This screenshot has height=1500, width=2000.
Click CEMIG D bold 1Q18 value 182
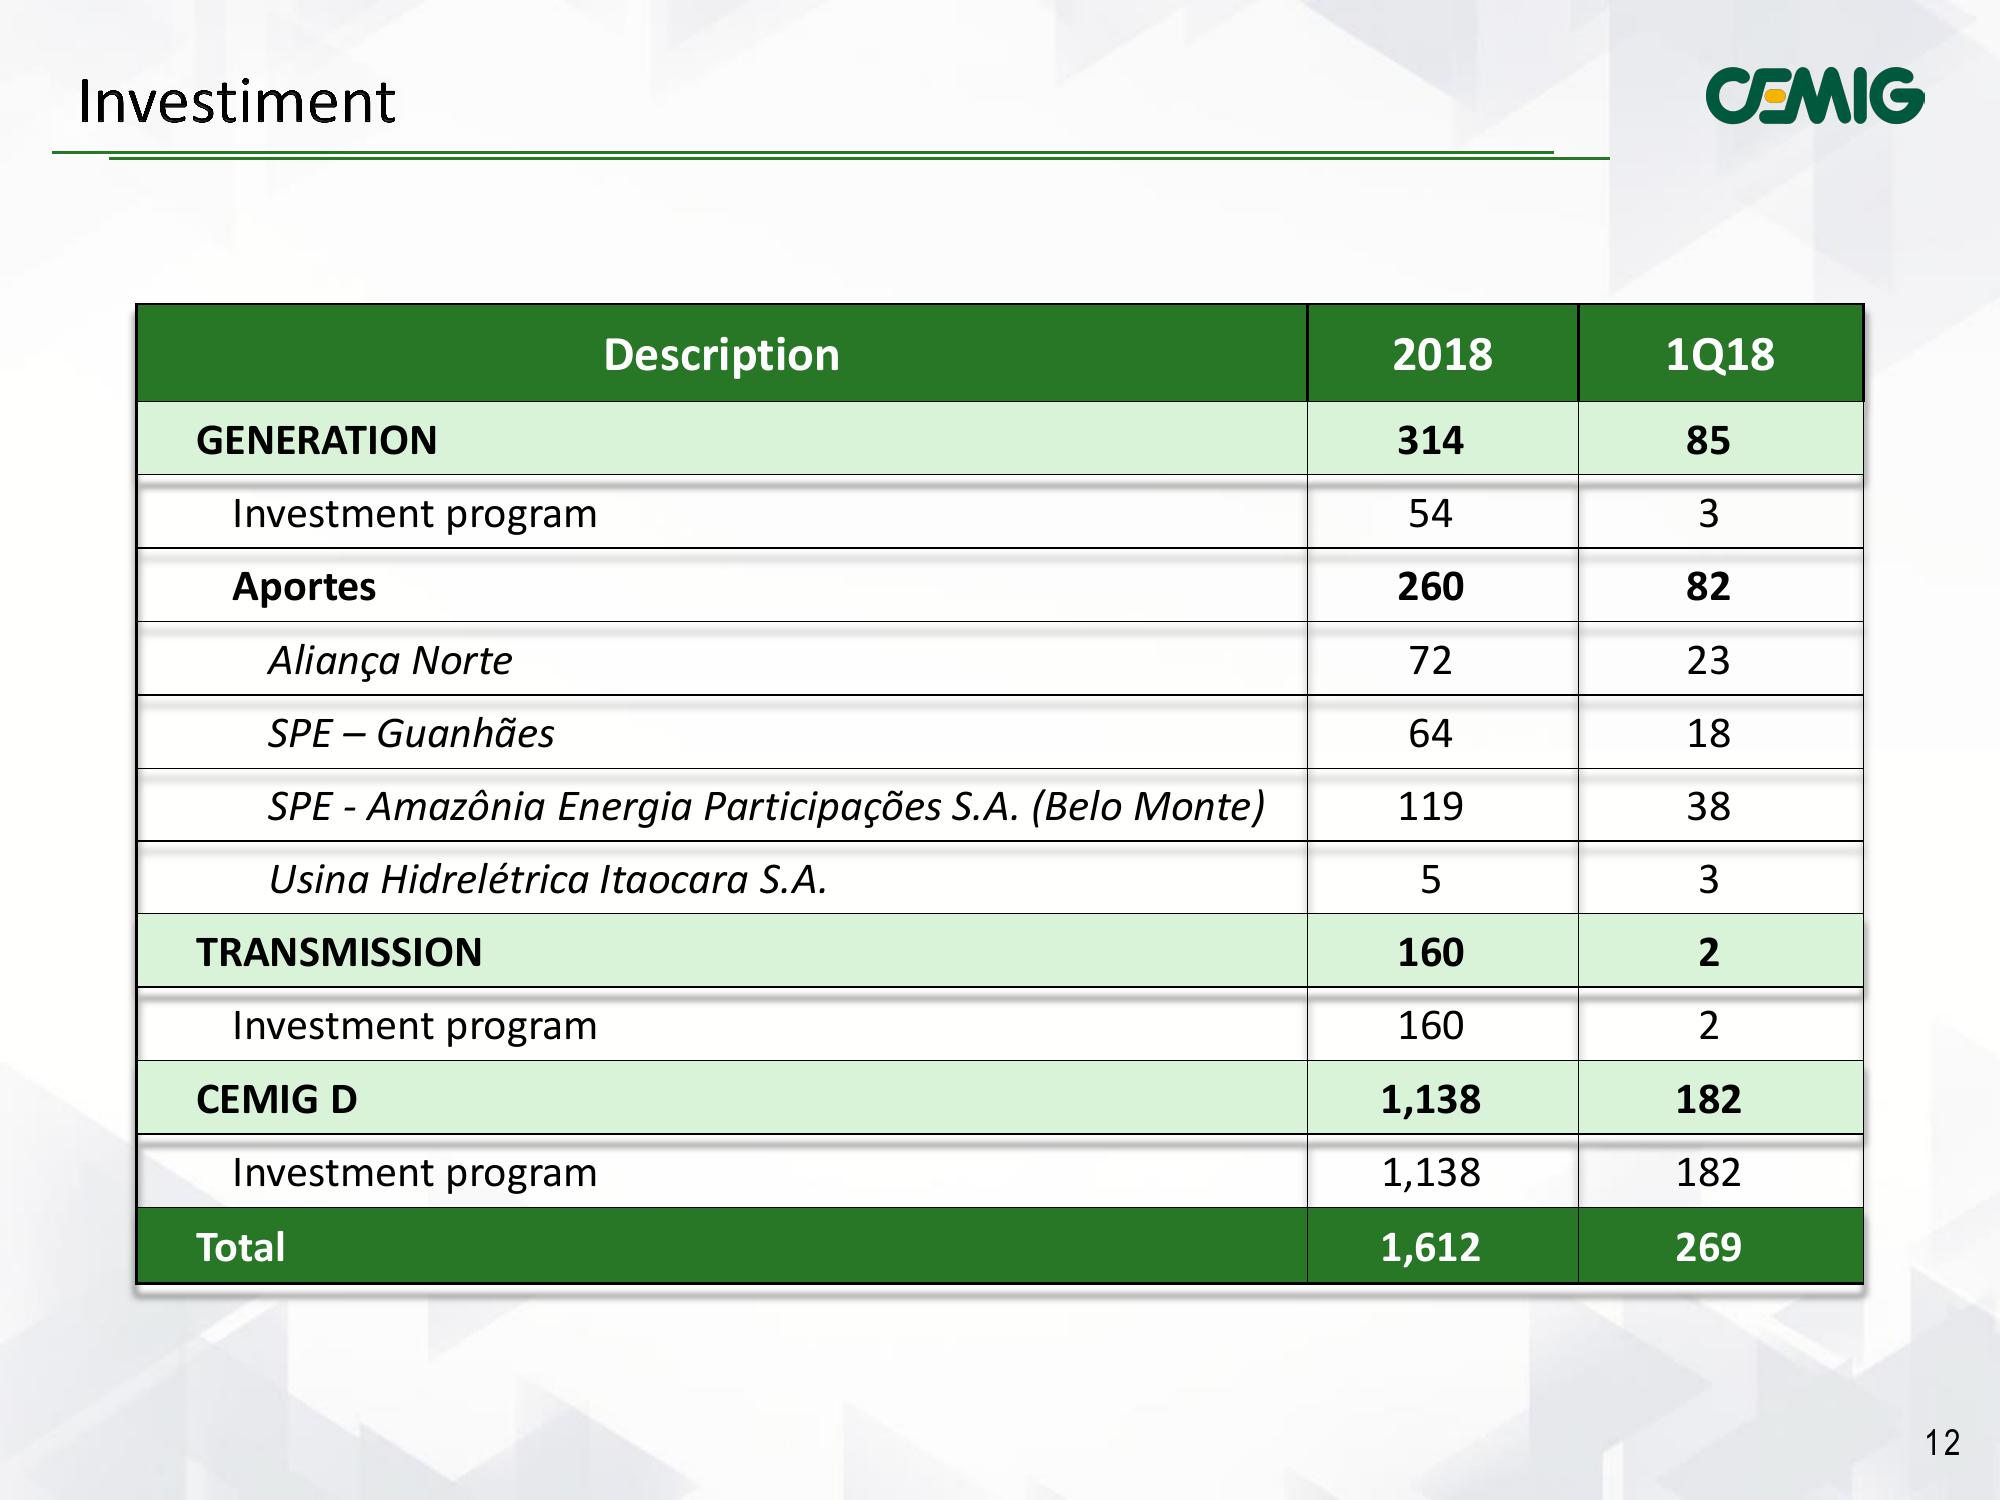pyautogui.click(x=1708, y=1099)
